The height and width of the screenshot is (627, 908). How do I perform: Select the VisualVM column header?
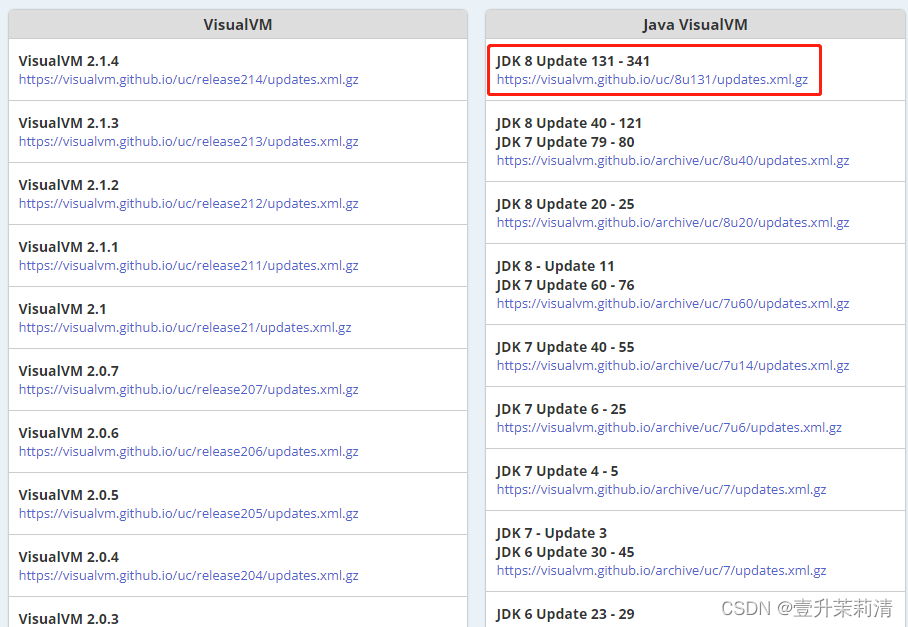click(237, 24)
